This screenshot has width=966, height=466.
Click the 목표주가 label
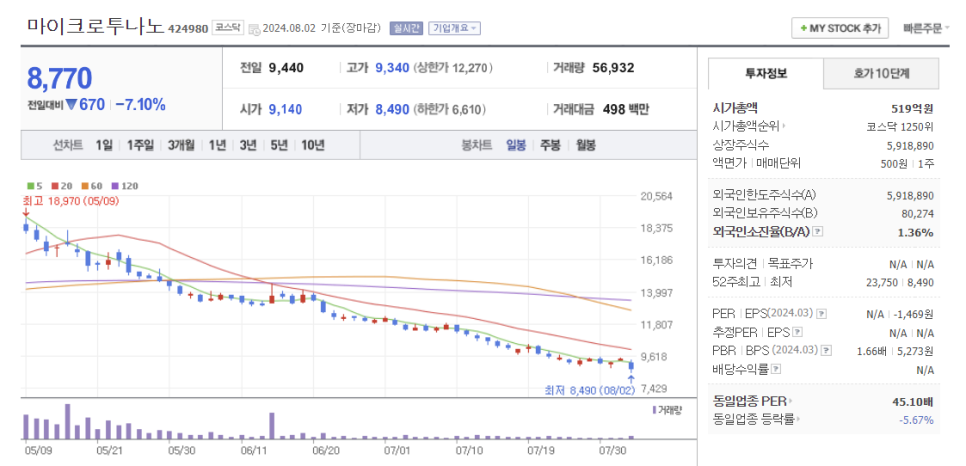(x=790, y=264)
